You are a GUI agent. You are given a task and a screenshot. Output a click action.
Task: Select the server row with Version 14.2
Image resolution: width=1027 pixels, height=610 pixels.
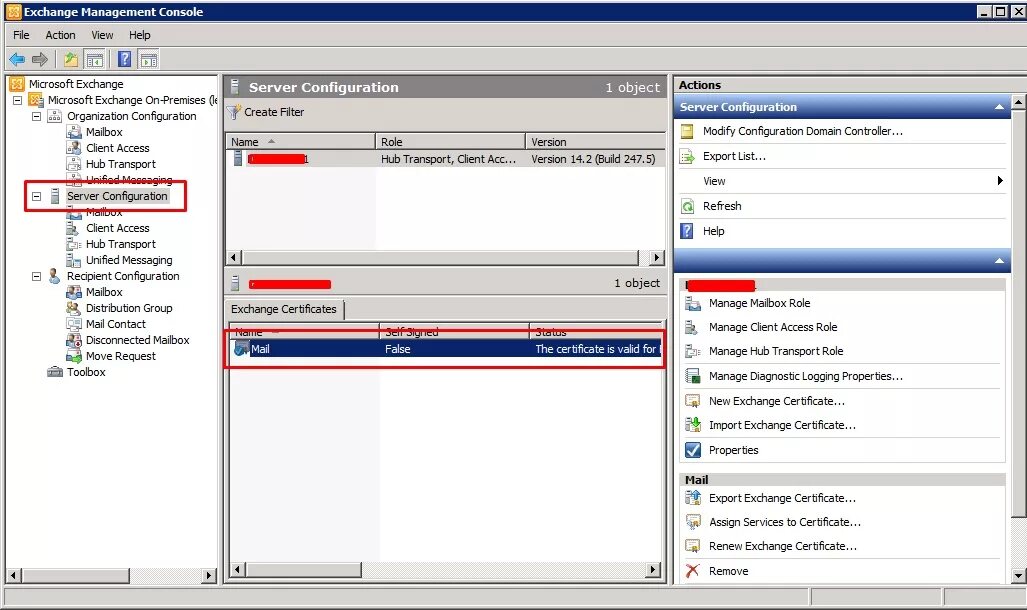[445, 159]
